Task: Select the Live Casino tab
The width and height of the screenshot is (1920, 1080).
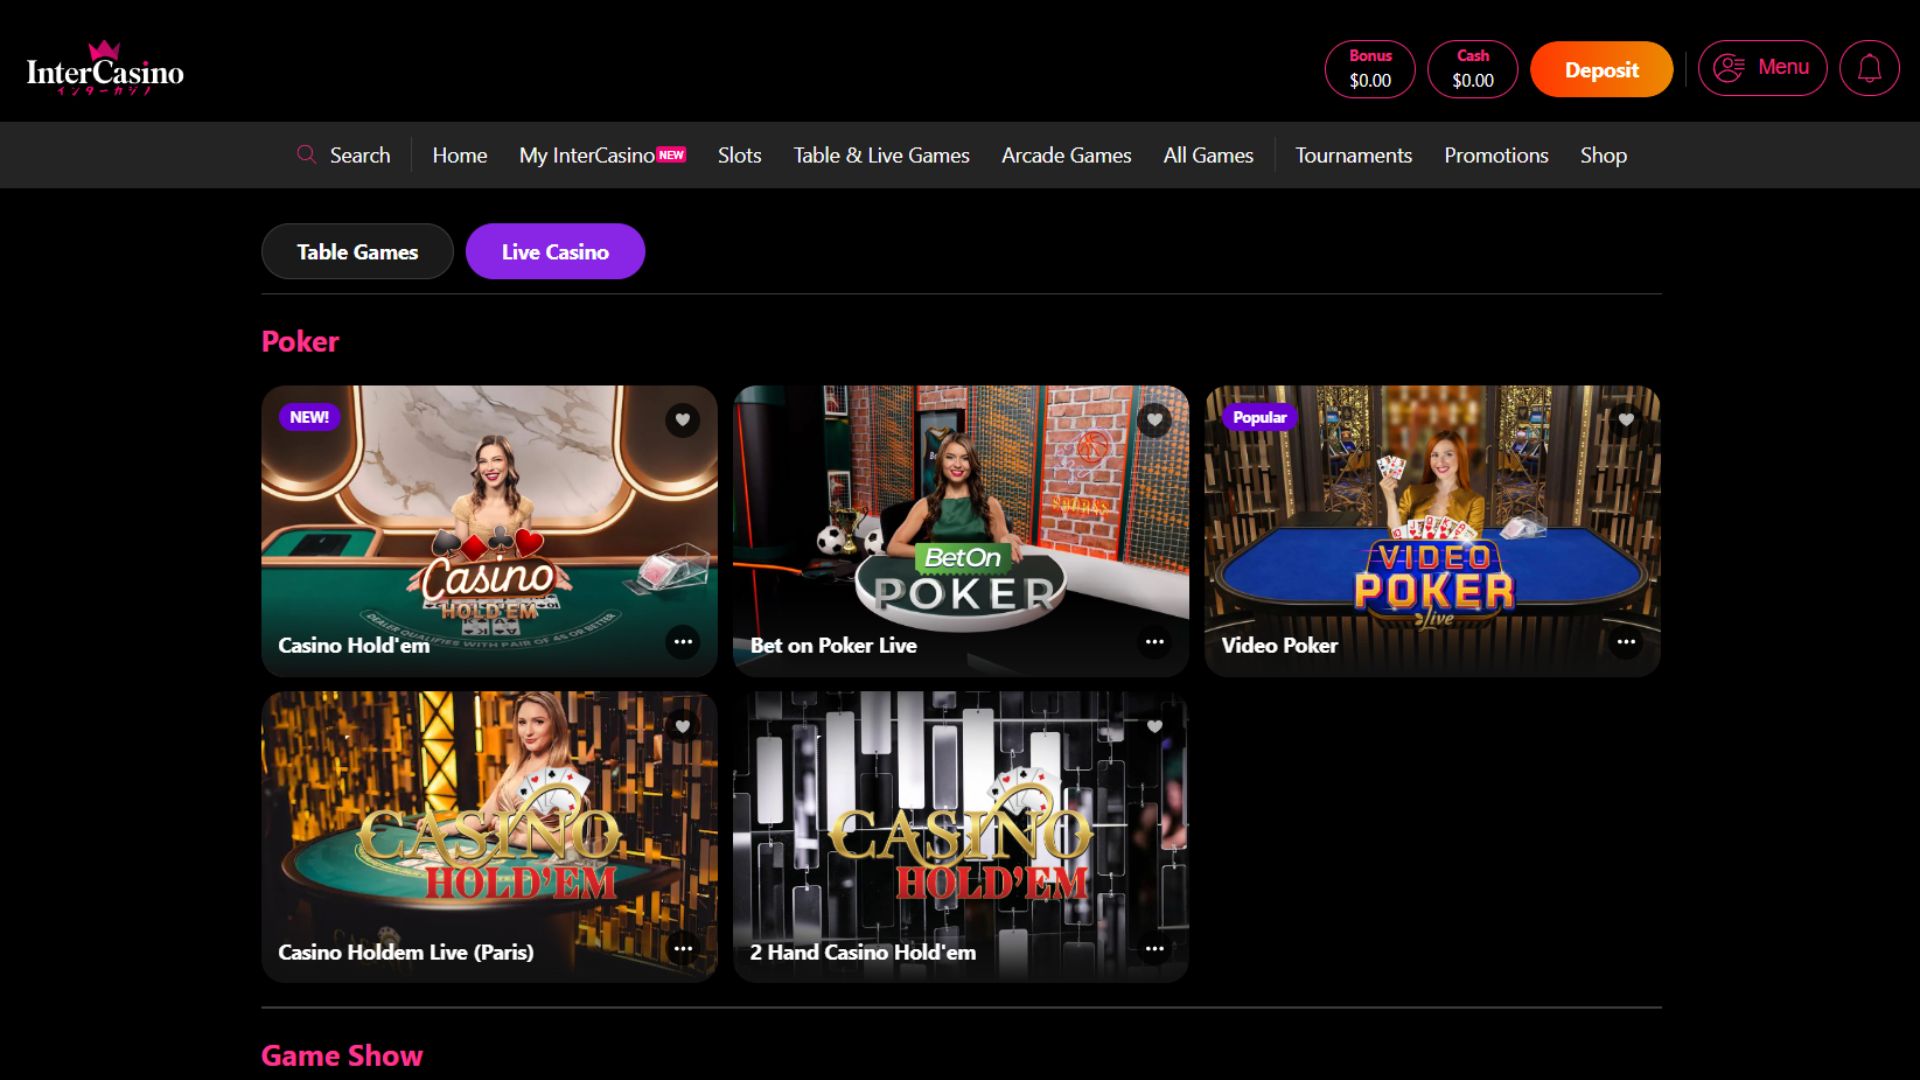Action: pos(555,251)
